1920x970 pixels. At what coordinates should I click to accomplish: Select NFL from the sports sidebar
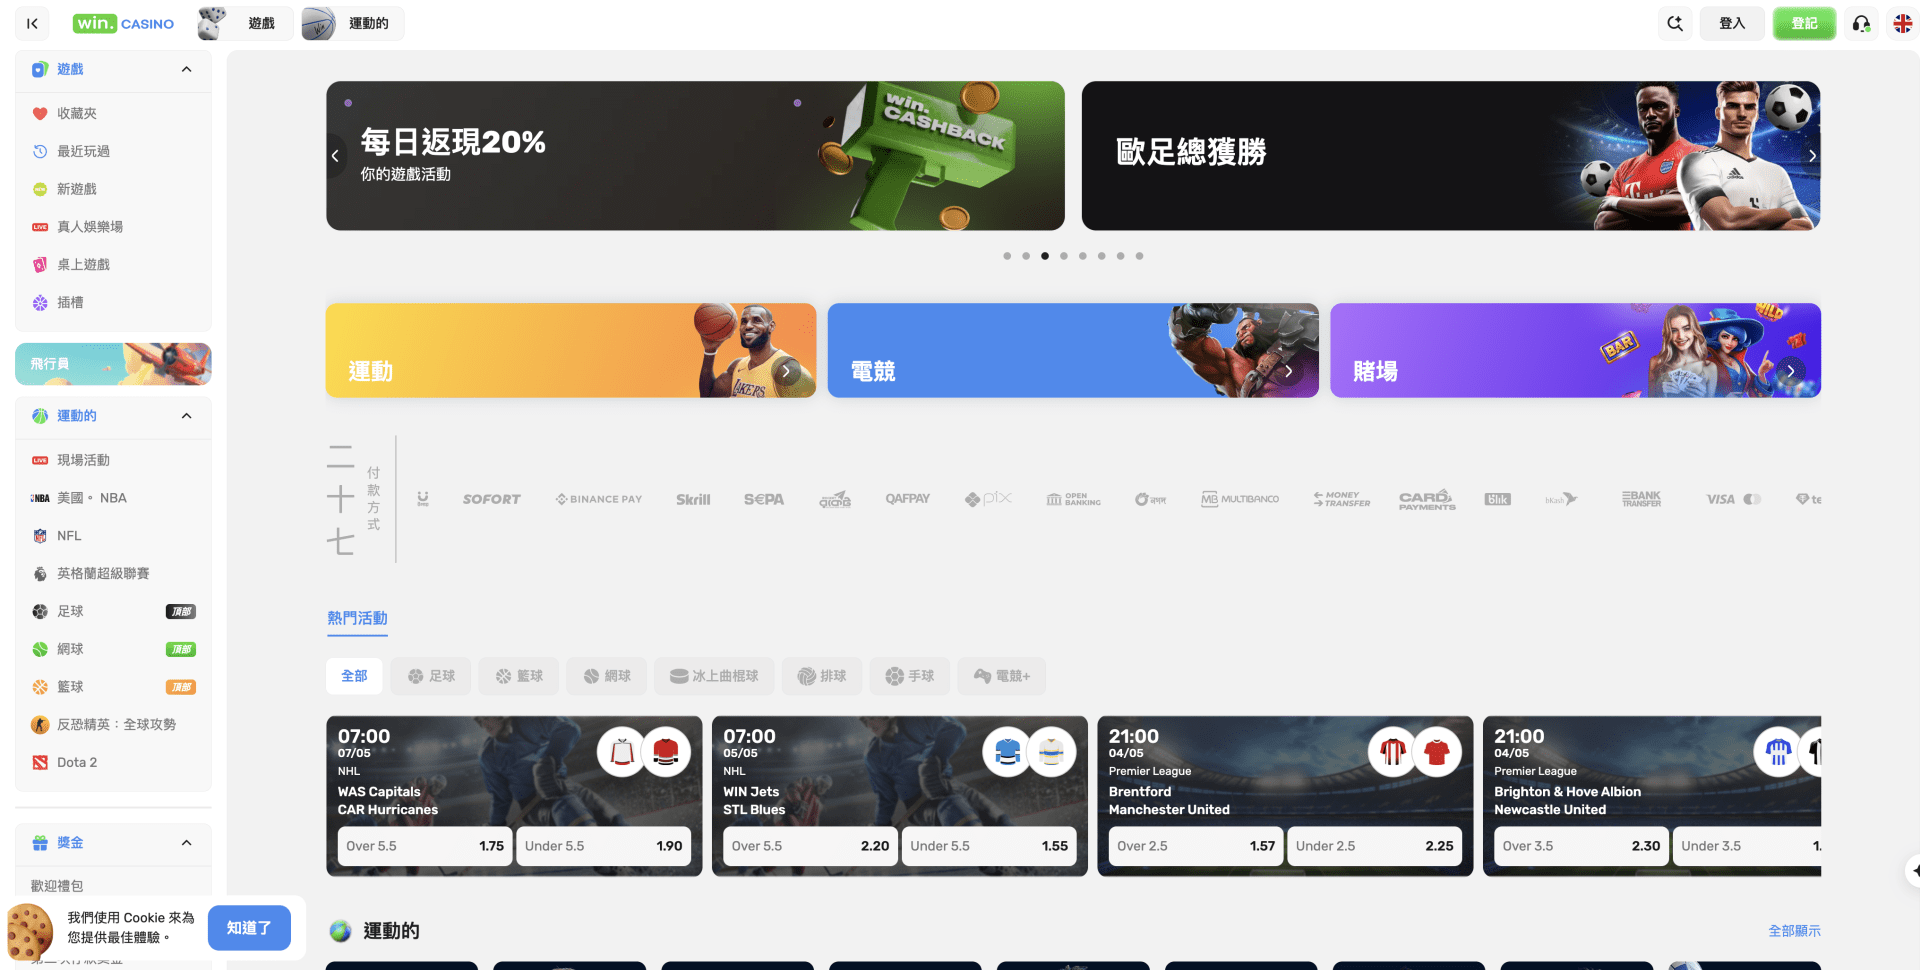[69, 536]
